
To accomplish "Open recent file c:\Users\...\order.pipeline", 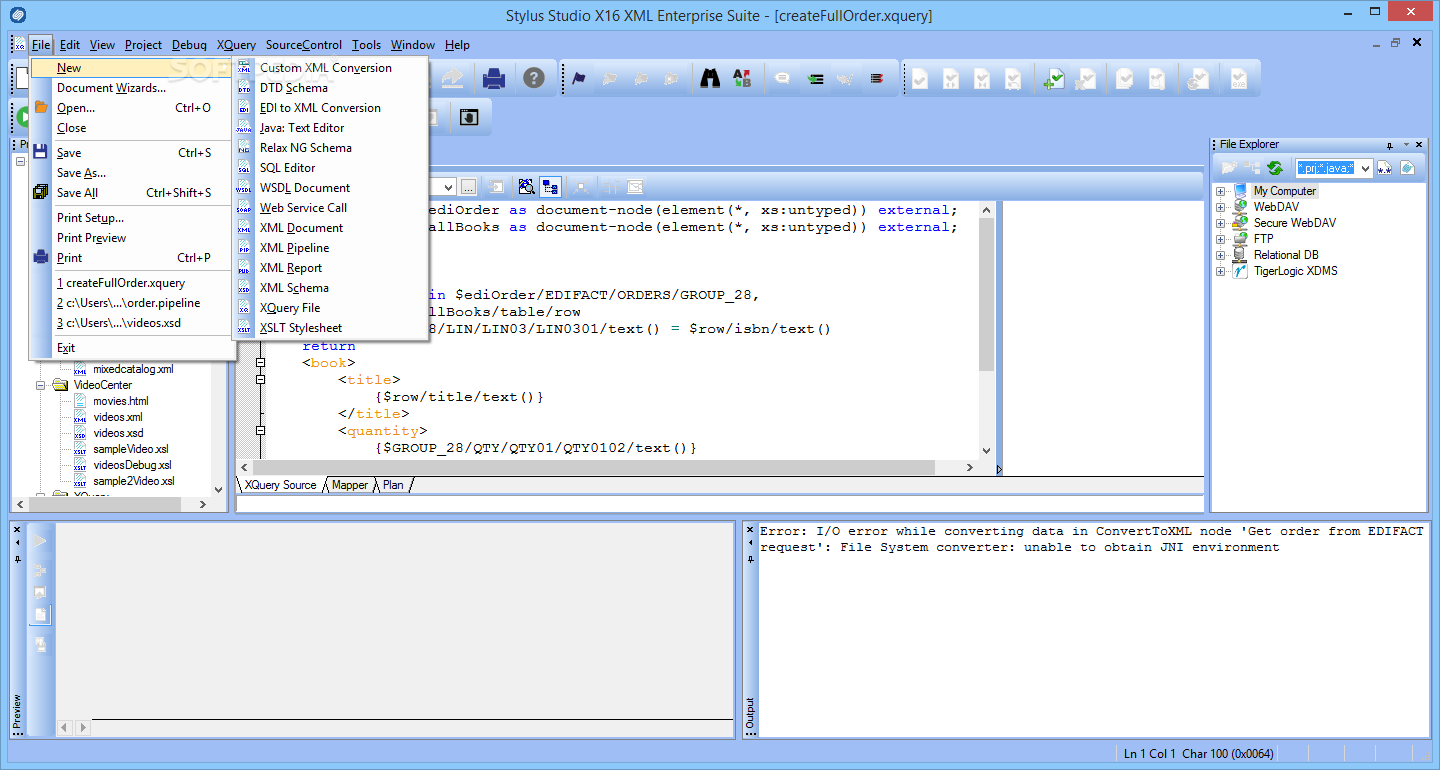I will tap(128, 303).
